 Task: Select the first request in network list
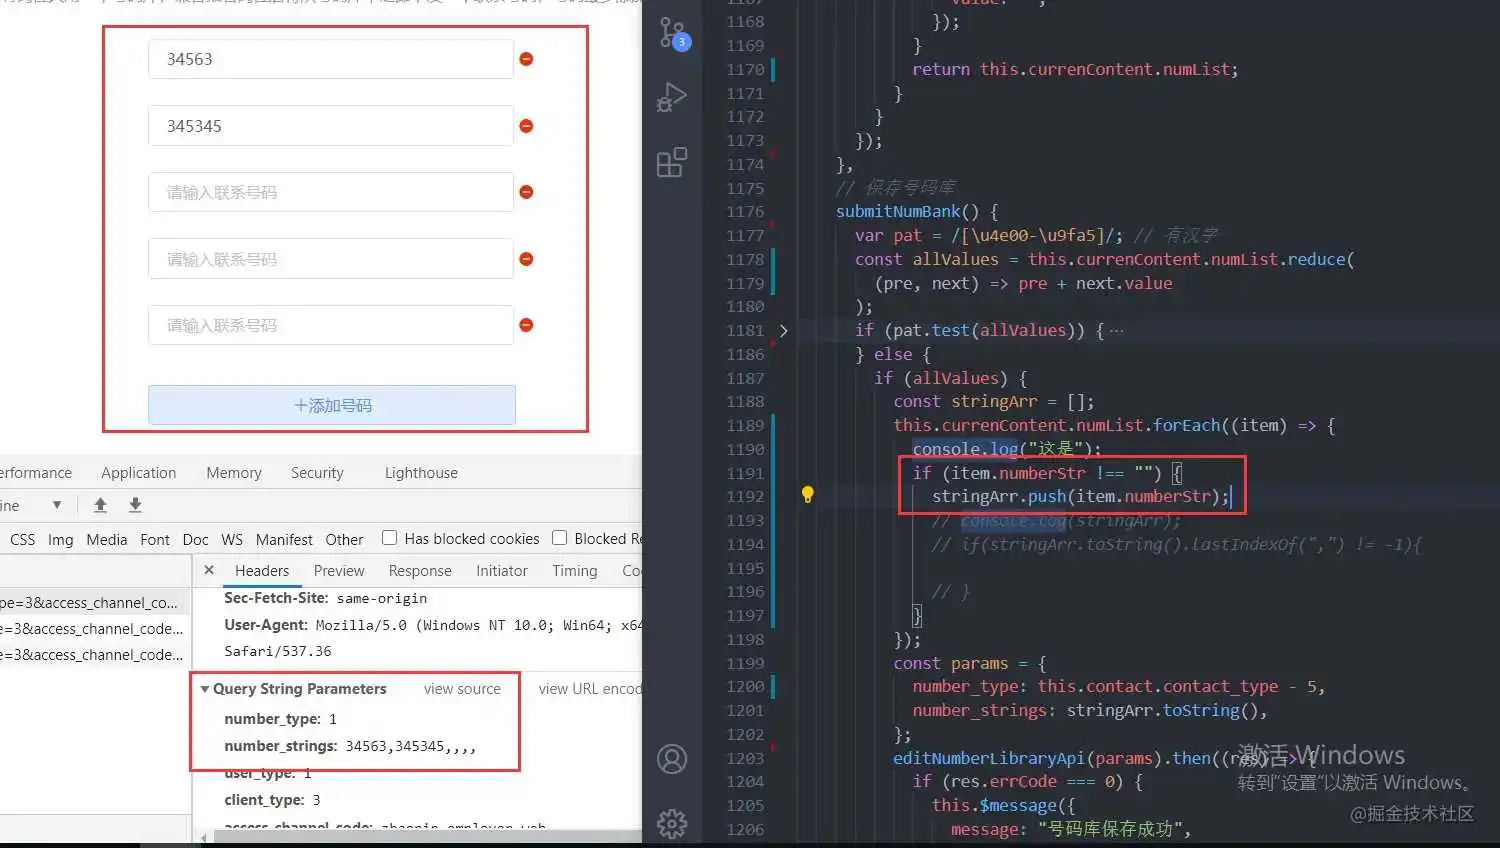[x=95, y=603]
